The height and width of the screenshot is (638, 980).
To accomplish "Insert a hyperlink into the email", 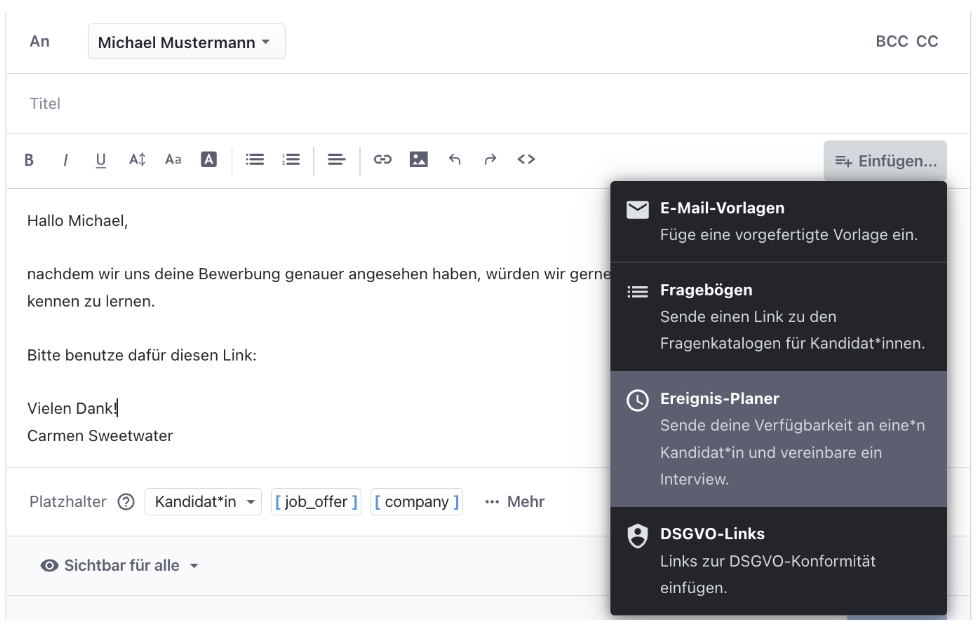I will (x=383, y=159).
